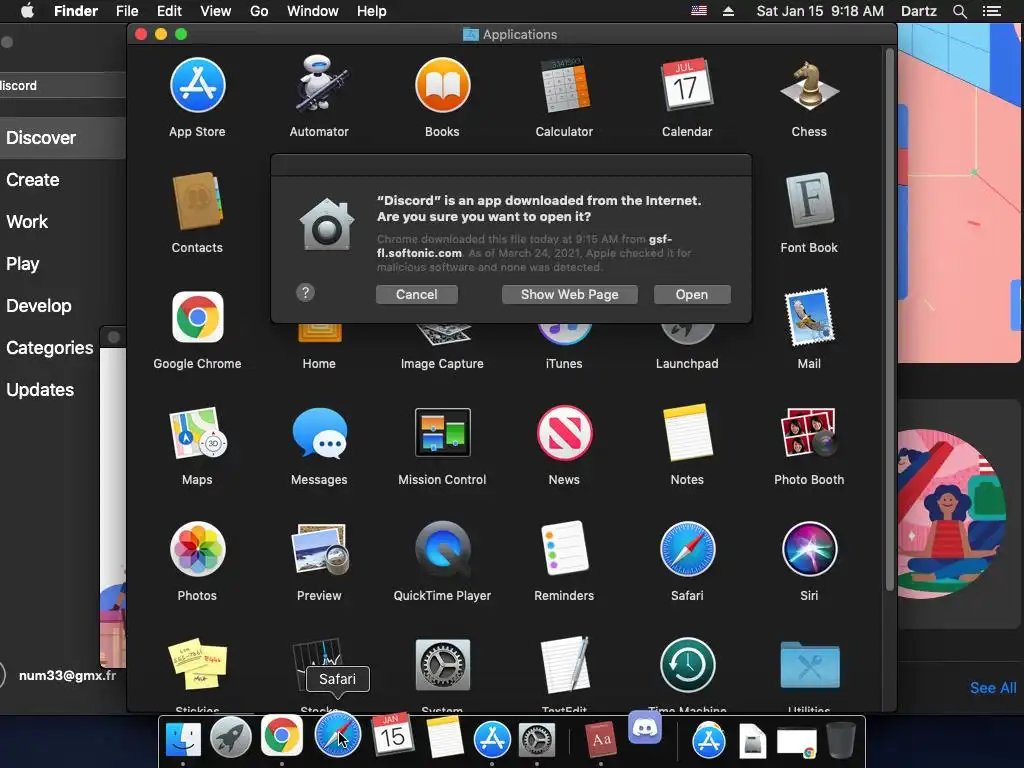This screenshot has width=1024, height=768.
Task: Launch Automator from the Applications window
Action: [x=319, y=84]
